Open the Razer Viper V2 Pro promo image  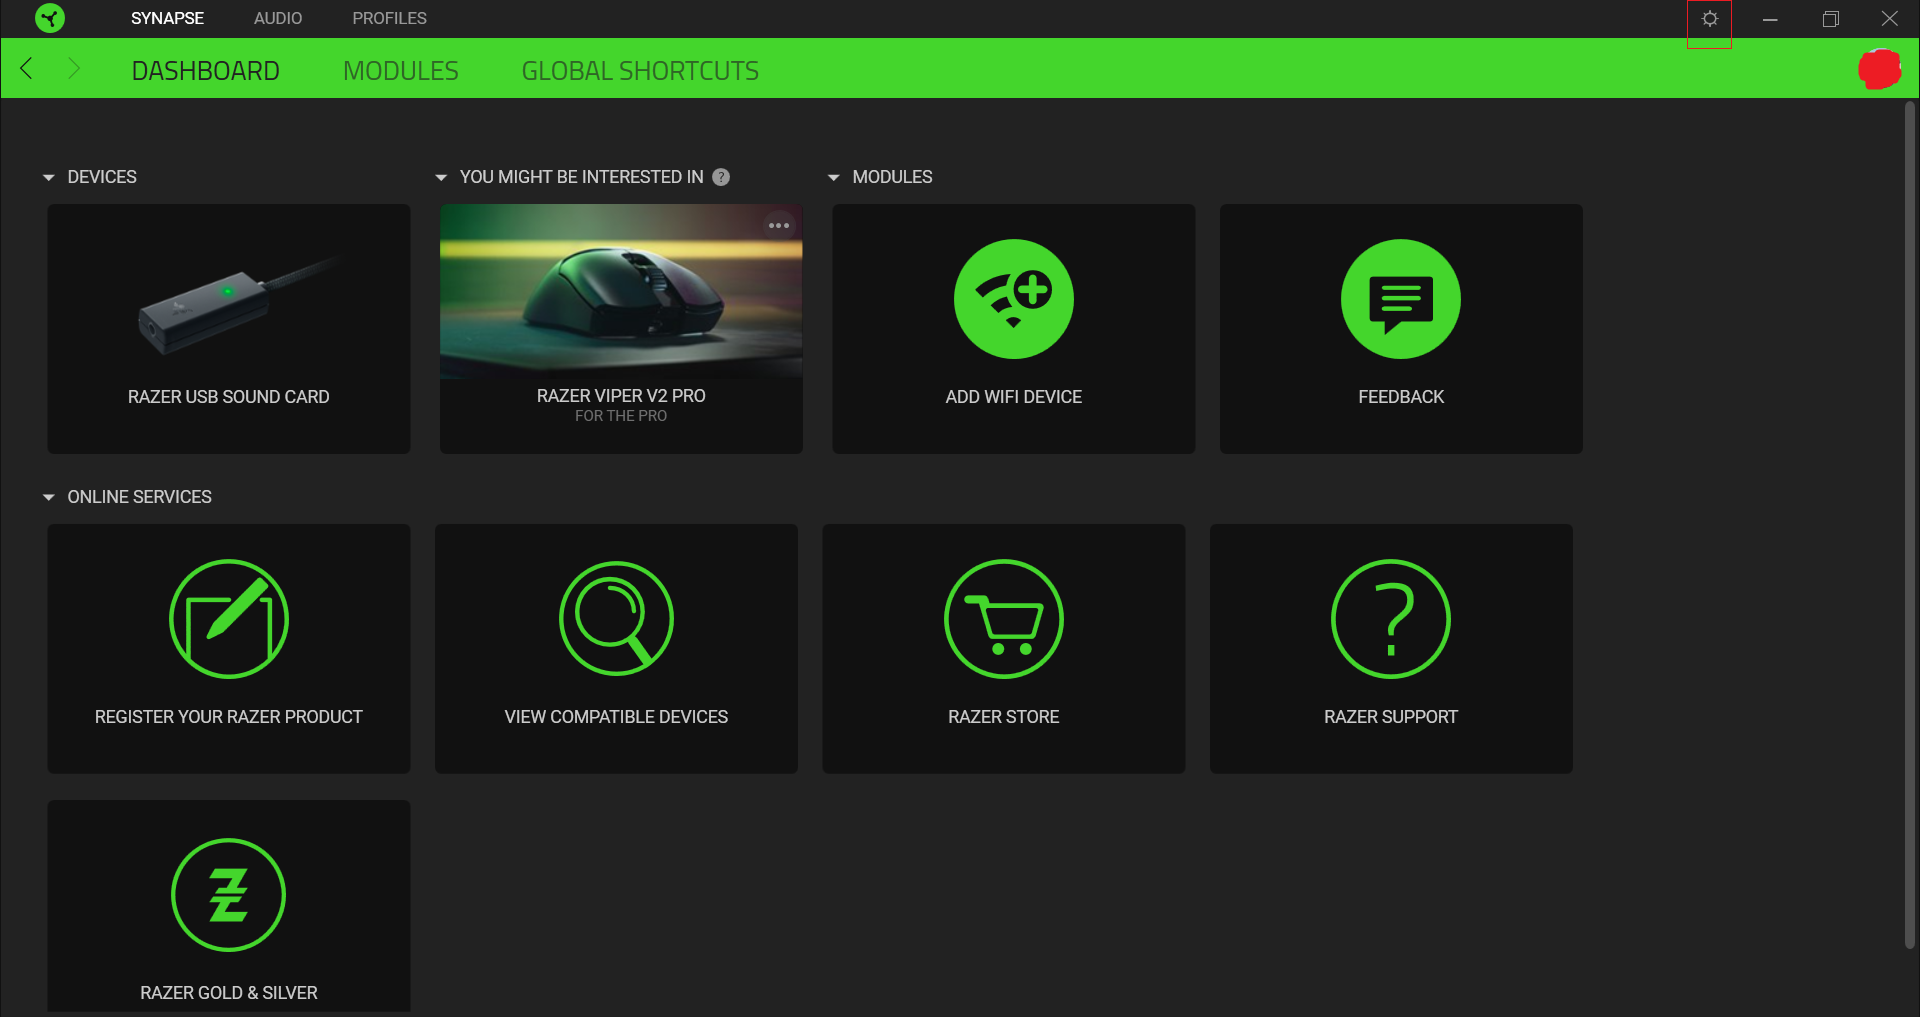click(x=621, y=291)
